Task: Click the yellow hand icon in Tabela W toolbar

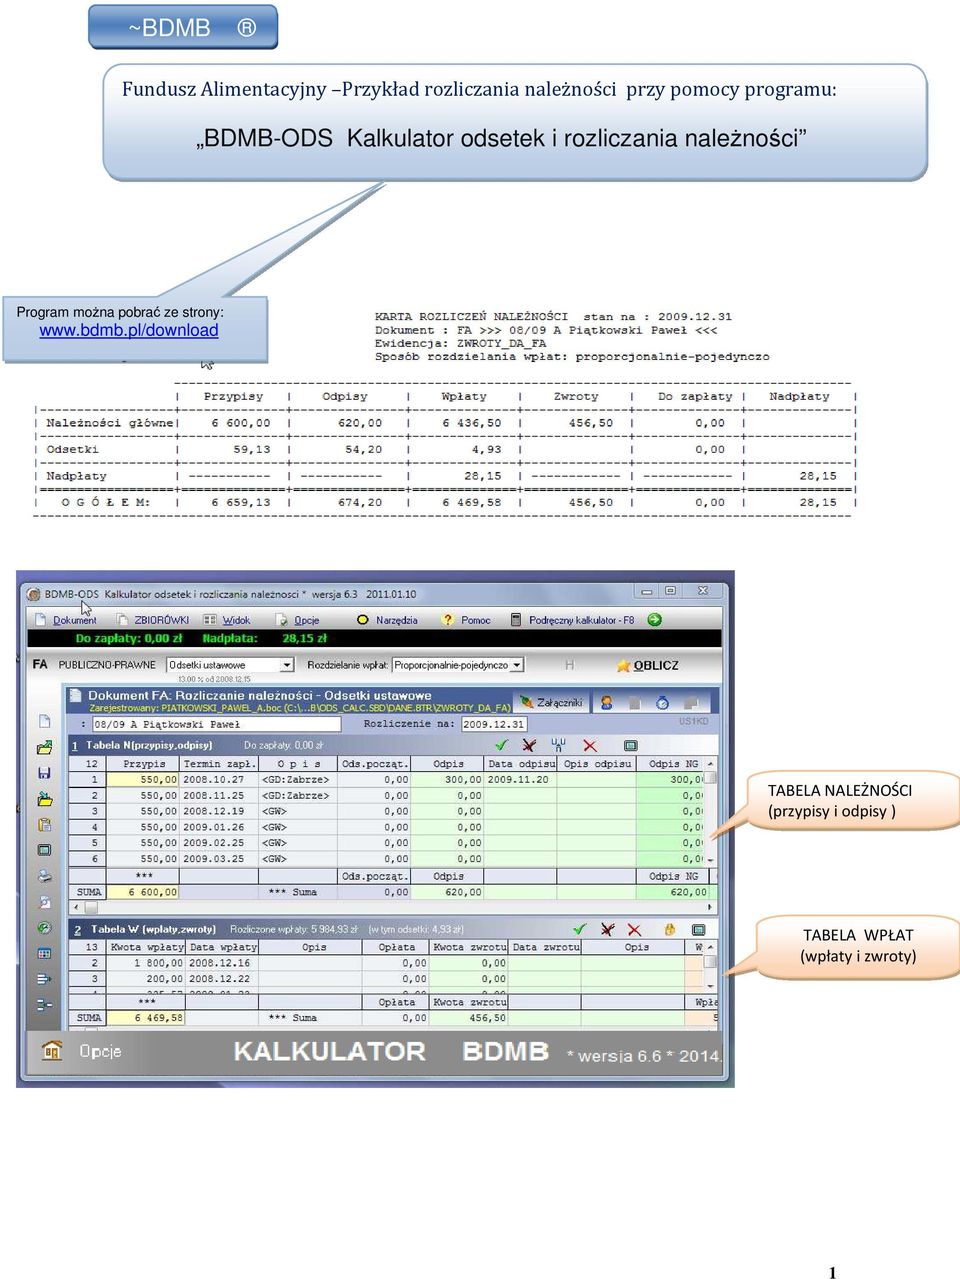Action: click(x=670, y=929)
